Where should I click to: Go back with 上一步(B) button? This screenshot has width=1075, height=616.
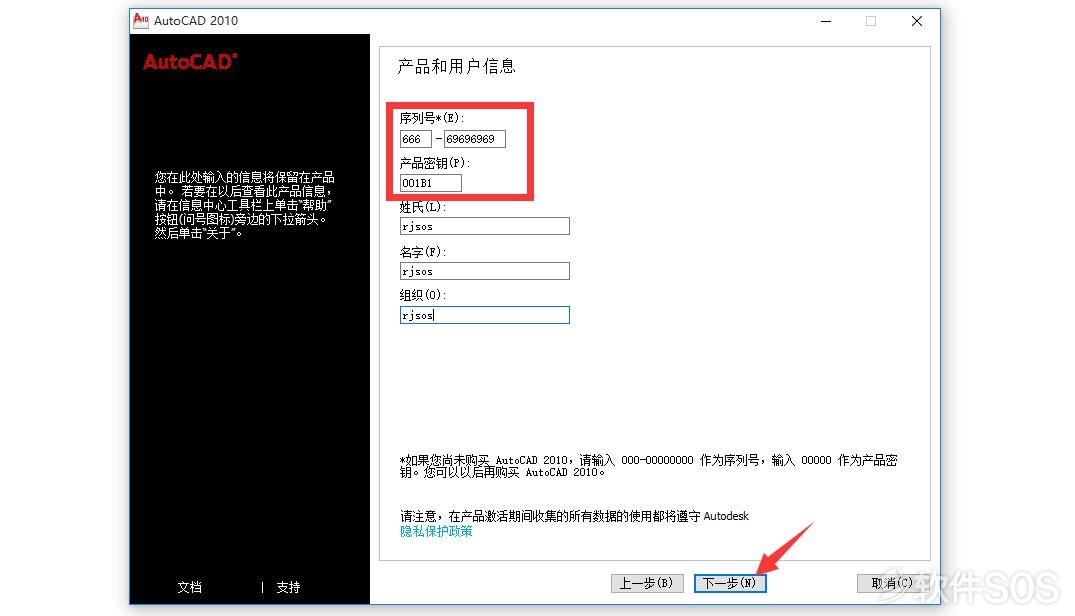click(x=647, y=583)
